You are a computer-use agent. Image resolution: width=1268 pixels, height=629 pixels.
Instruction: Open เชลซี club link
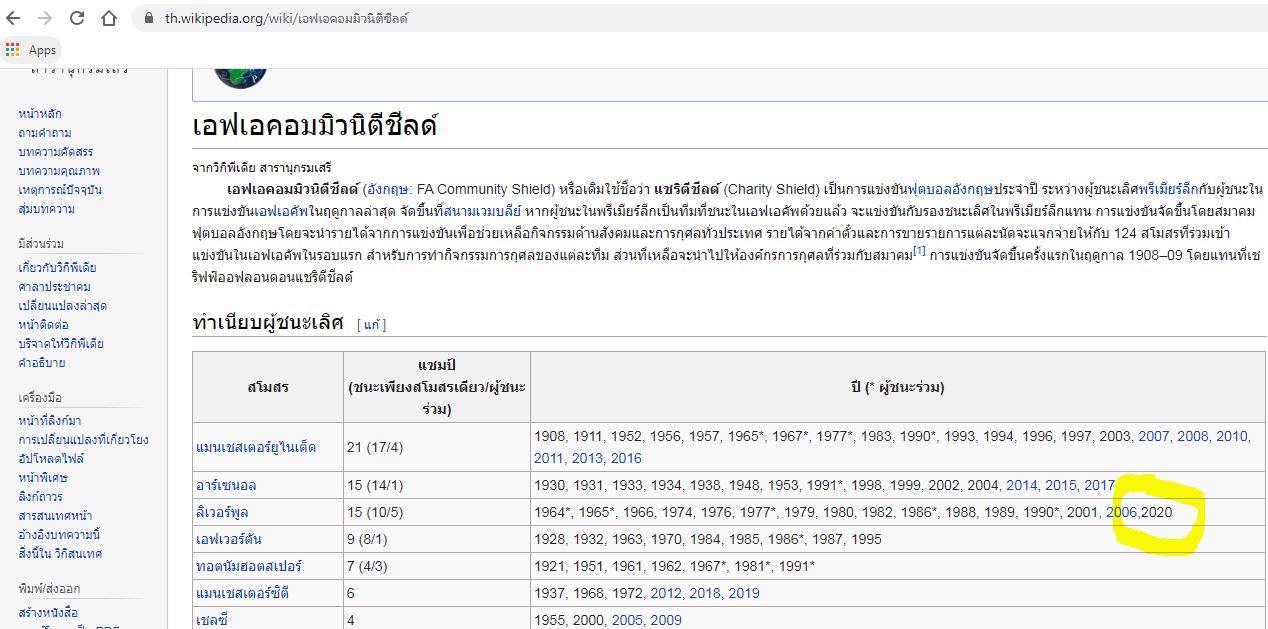pos(212,620)
